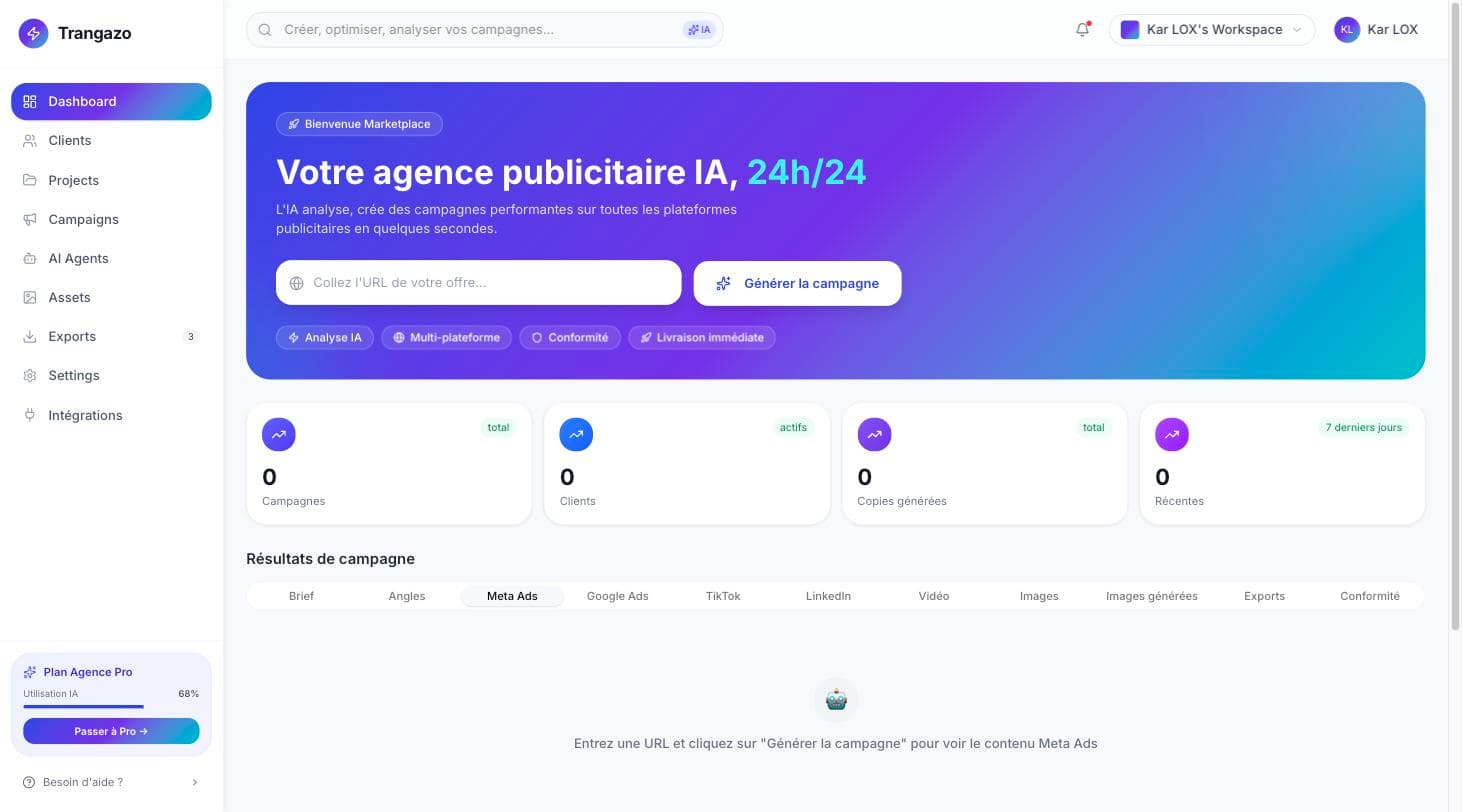Click the Campaigns megaphone icon

tap(30, 219)
